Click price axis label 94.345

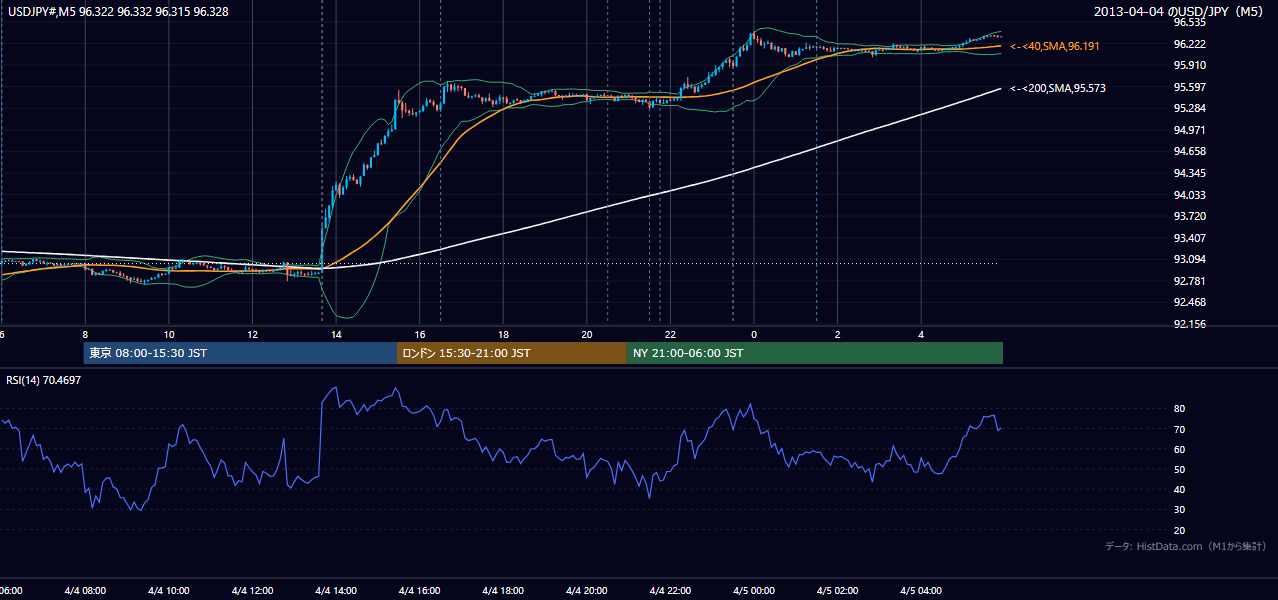coord(1189,173)
